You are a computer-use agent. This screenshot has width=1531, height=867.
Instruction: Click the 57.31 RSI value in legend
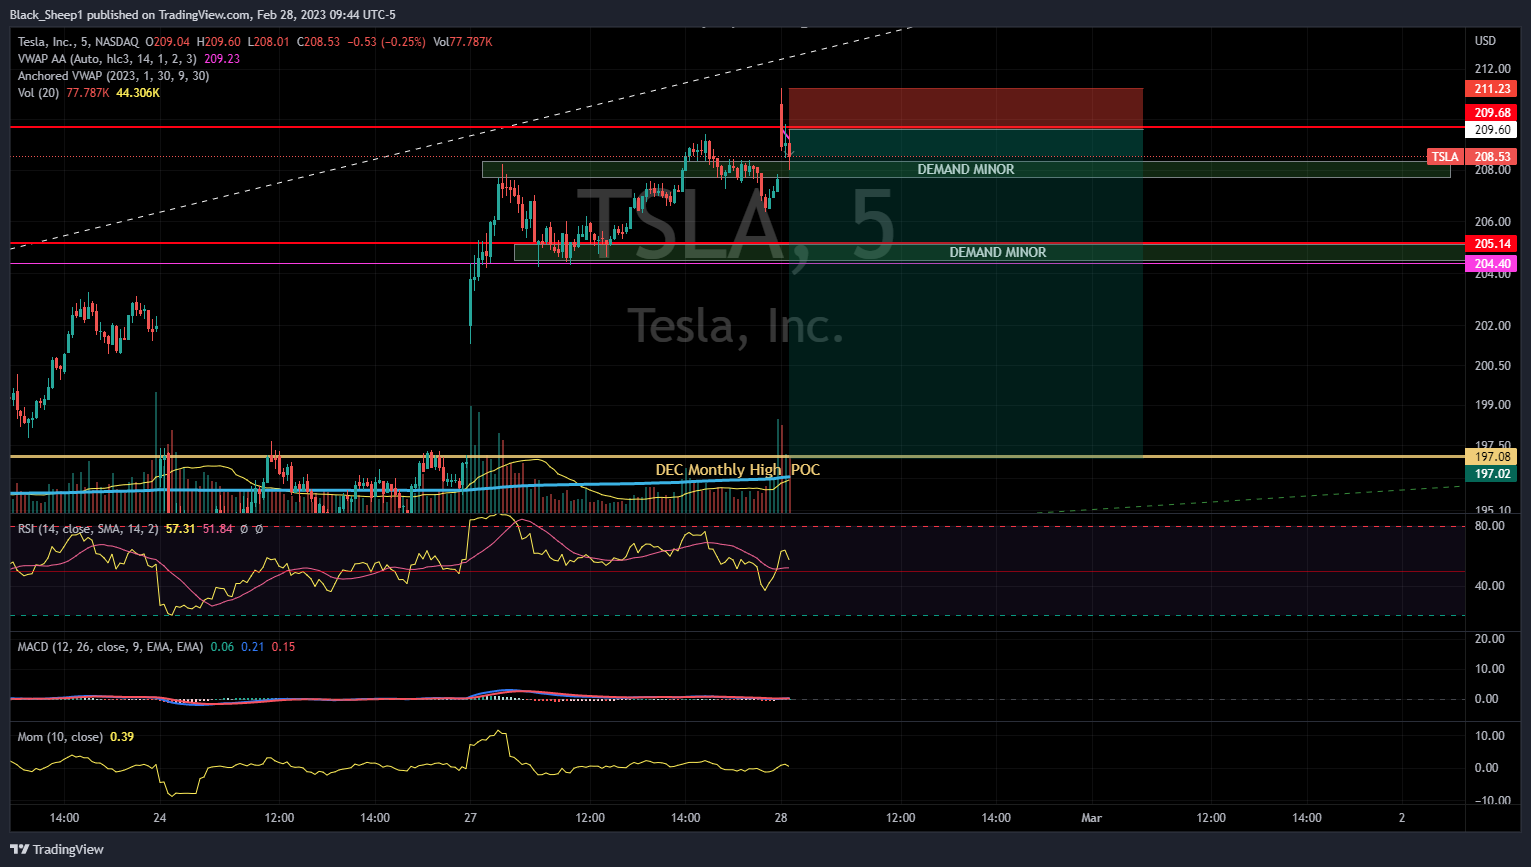(180, 529)
